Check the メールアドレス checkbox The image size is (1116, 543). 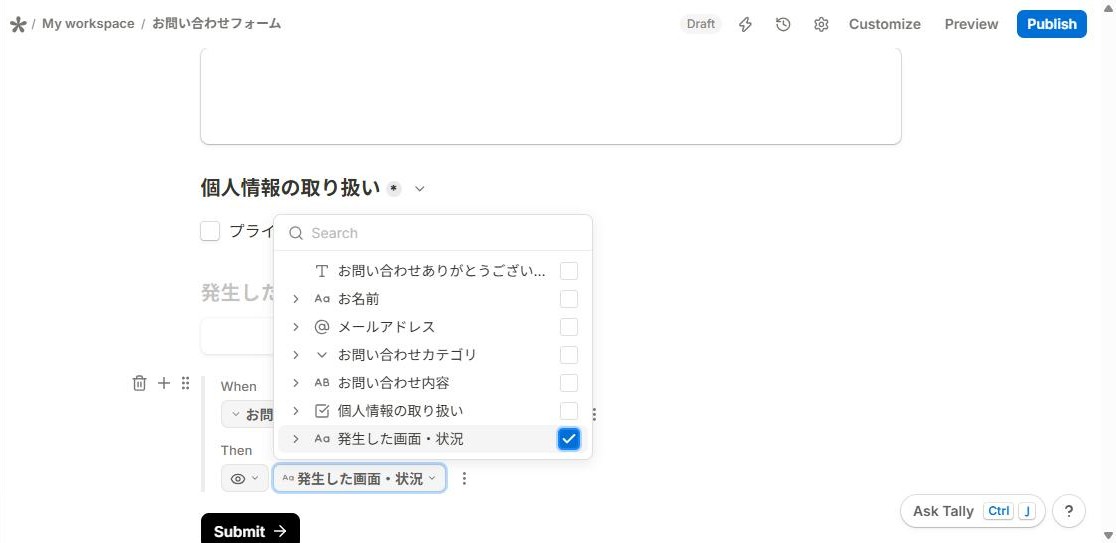point(569,327)
